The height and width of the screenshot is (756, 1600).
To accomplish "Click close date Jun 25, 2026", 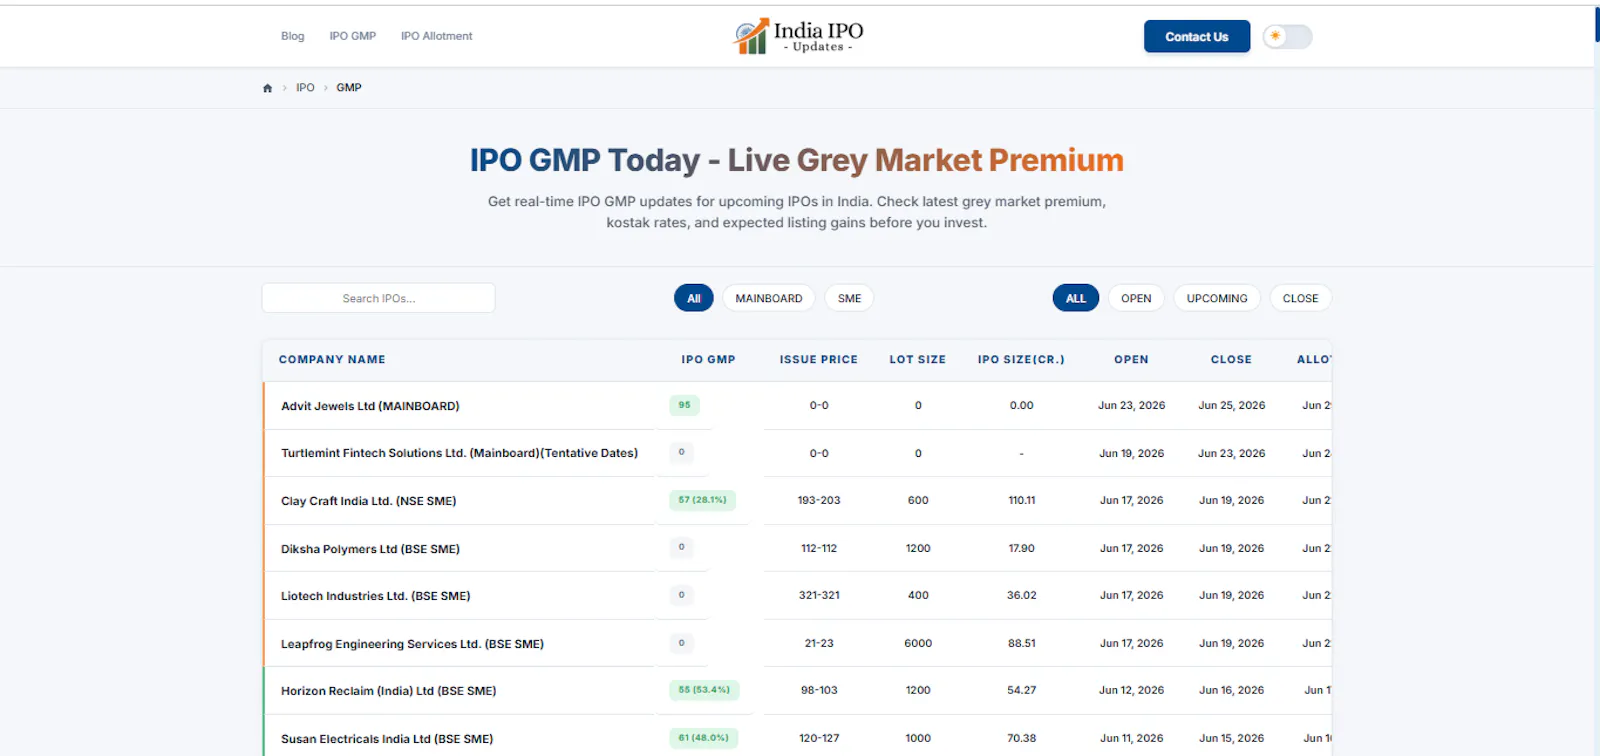I will 1231,405.
